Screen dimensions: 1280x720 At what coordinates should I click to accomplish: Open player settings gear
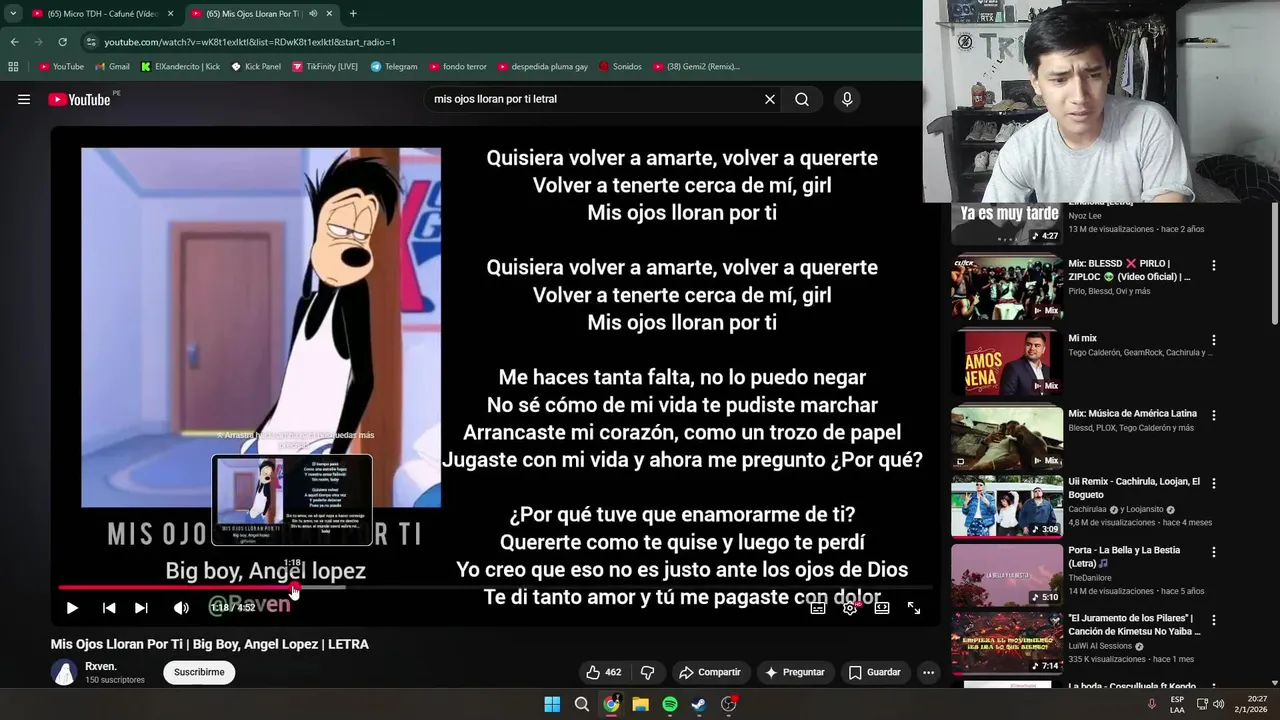[x=850, y=608]
